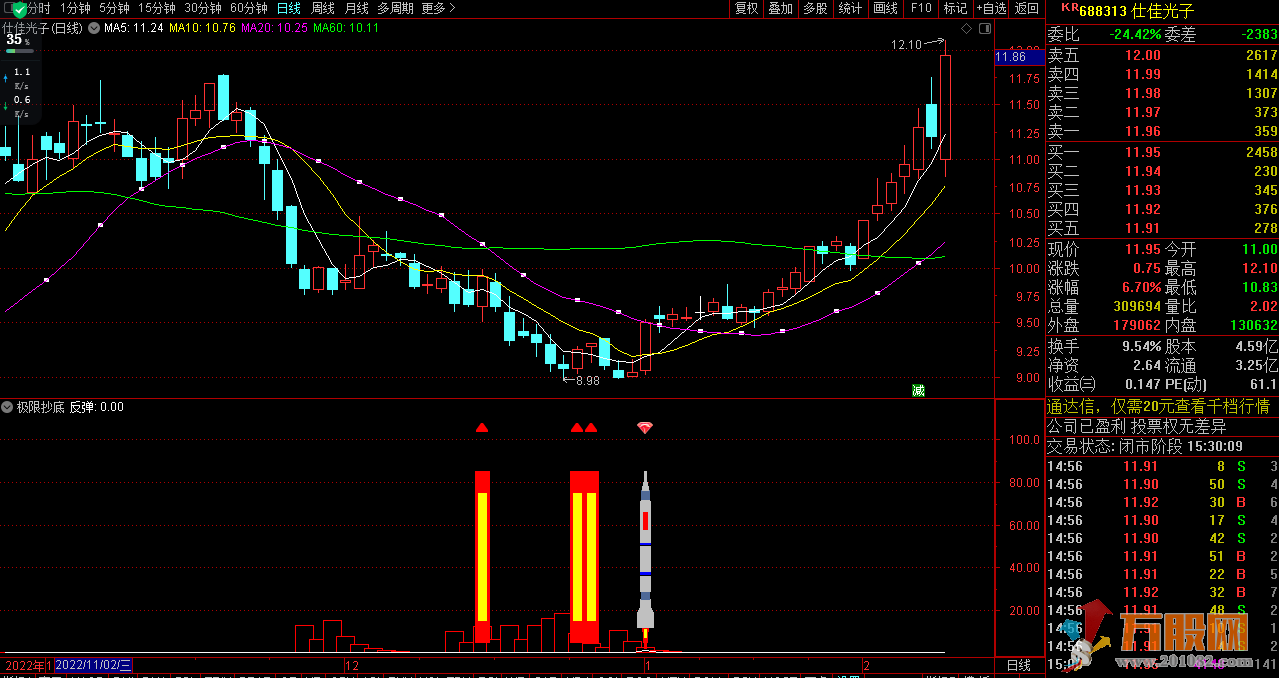Select the 周线 weekly period tab
Viewport: 1279px width, 678px height.
(323, 8)
